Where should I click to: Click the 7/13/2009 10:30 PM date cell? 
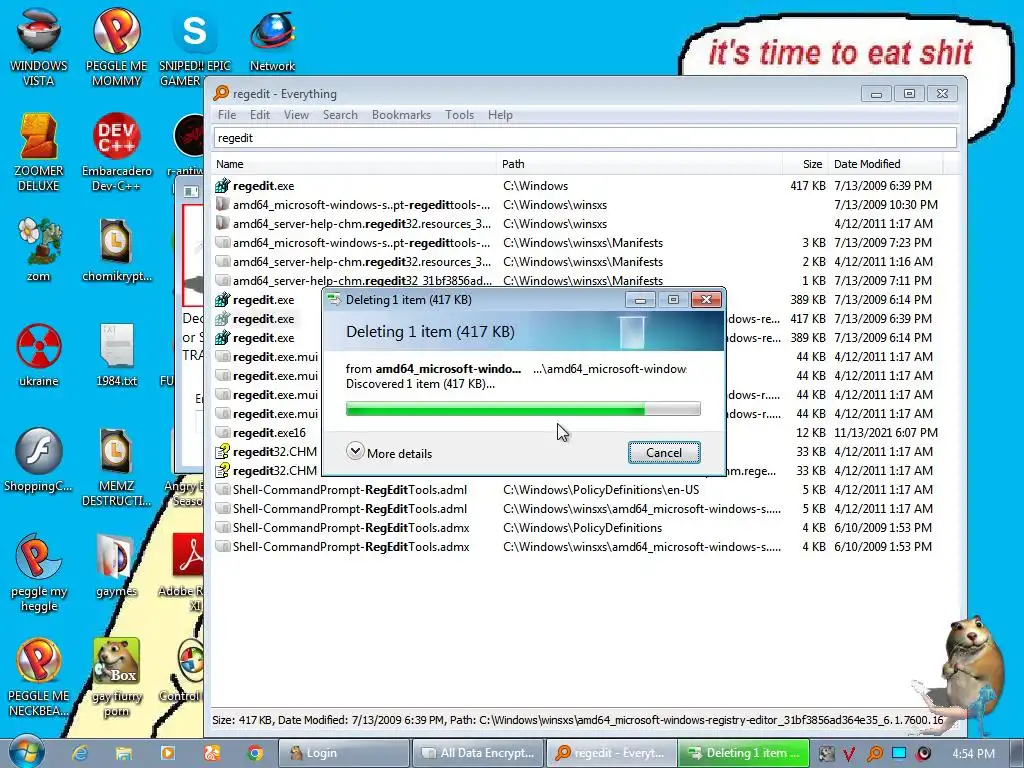886,204
